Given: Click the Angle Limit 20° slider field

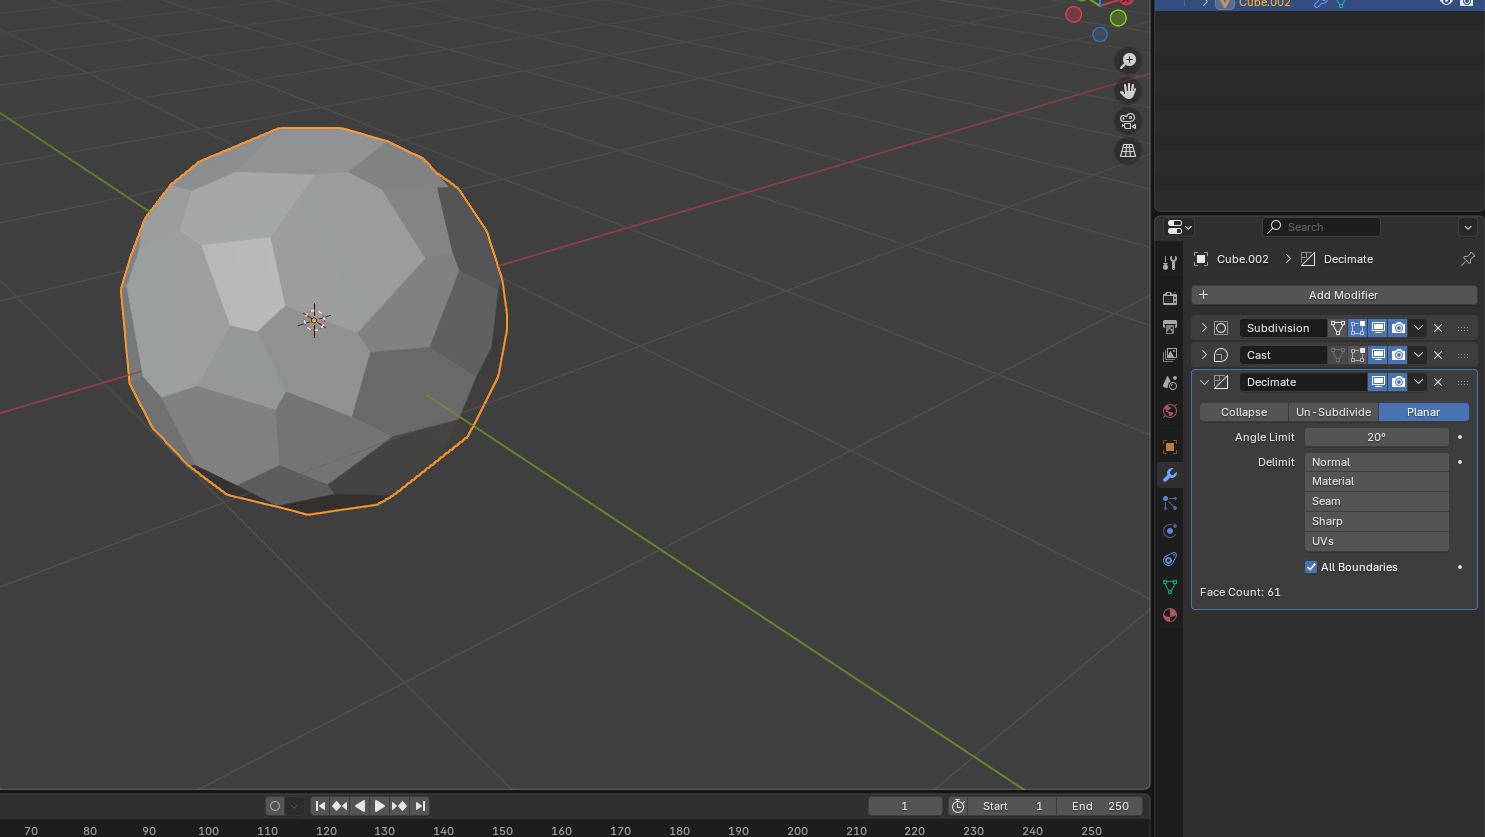Looking at the screenshot, I should [1377, 437].
